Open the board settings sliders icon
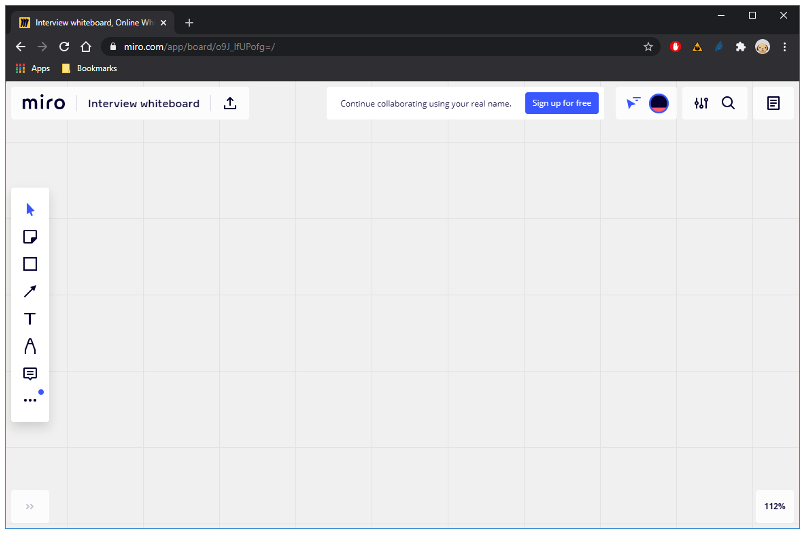 701,103
